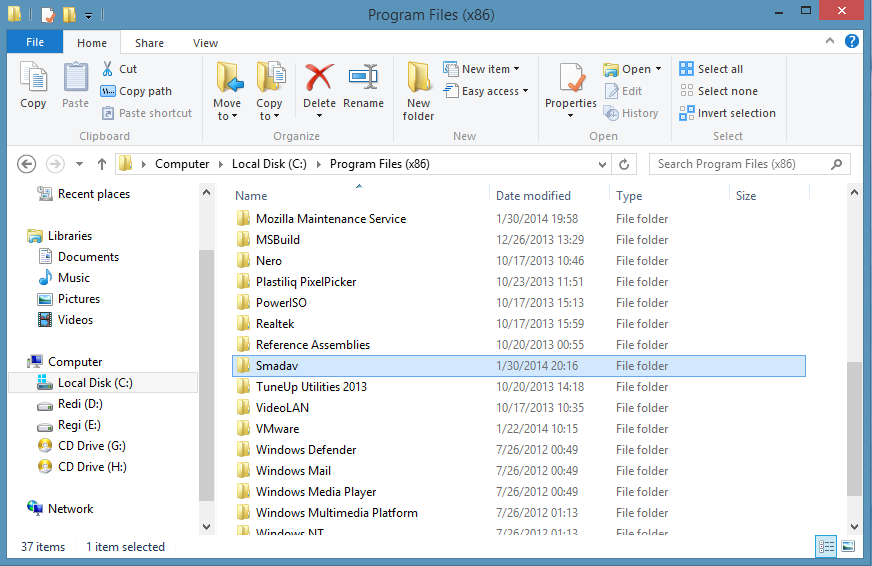872x566 pixels.
Task: Click the Cut scissors icon
Action: coord(107,69)
